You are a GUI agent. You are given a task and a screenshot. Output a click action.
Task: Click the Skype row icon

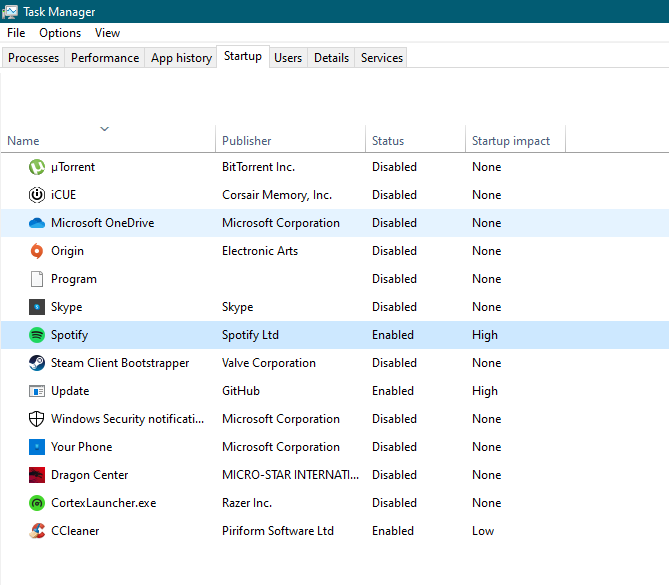click(37, 307)
